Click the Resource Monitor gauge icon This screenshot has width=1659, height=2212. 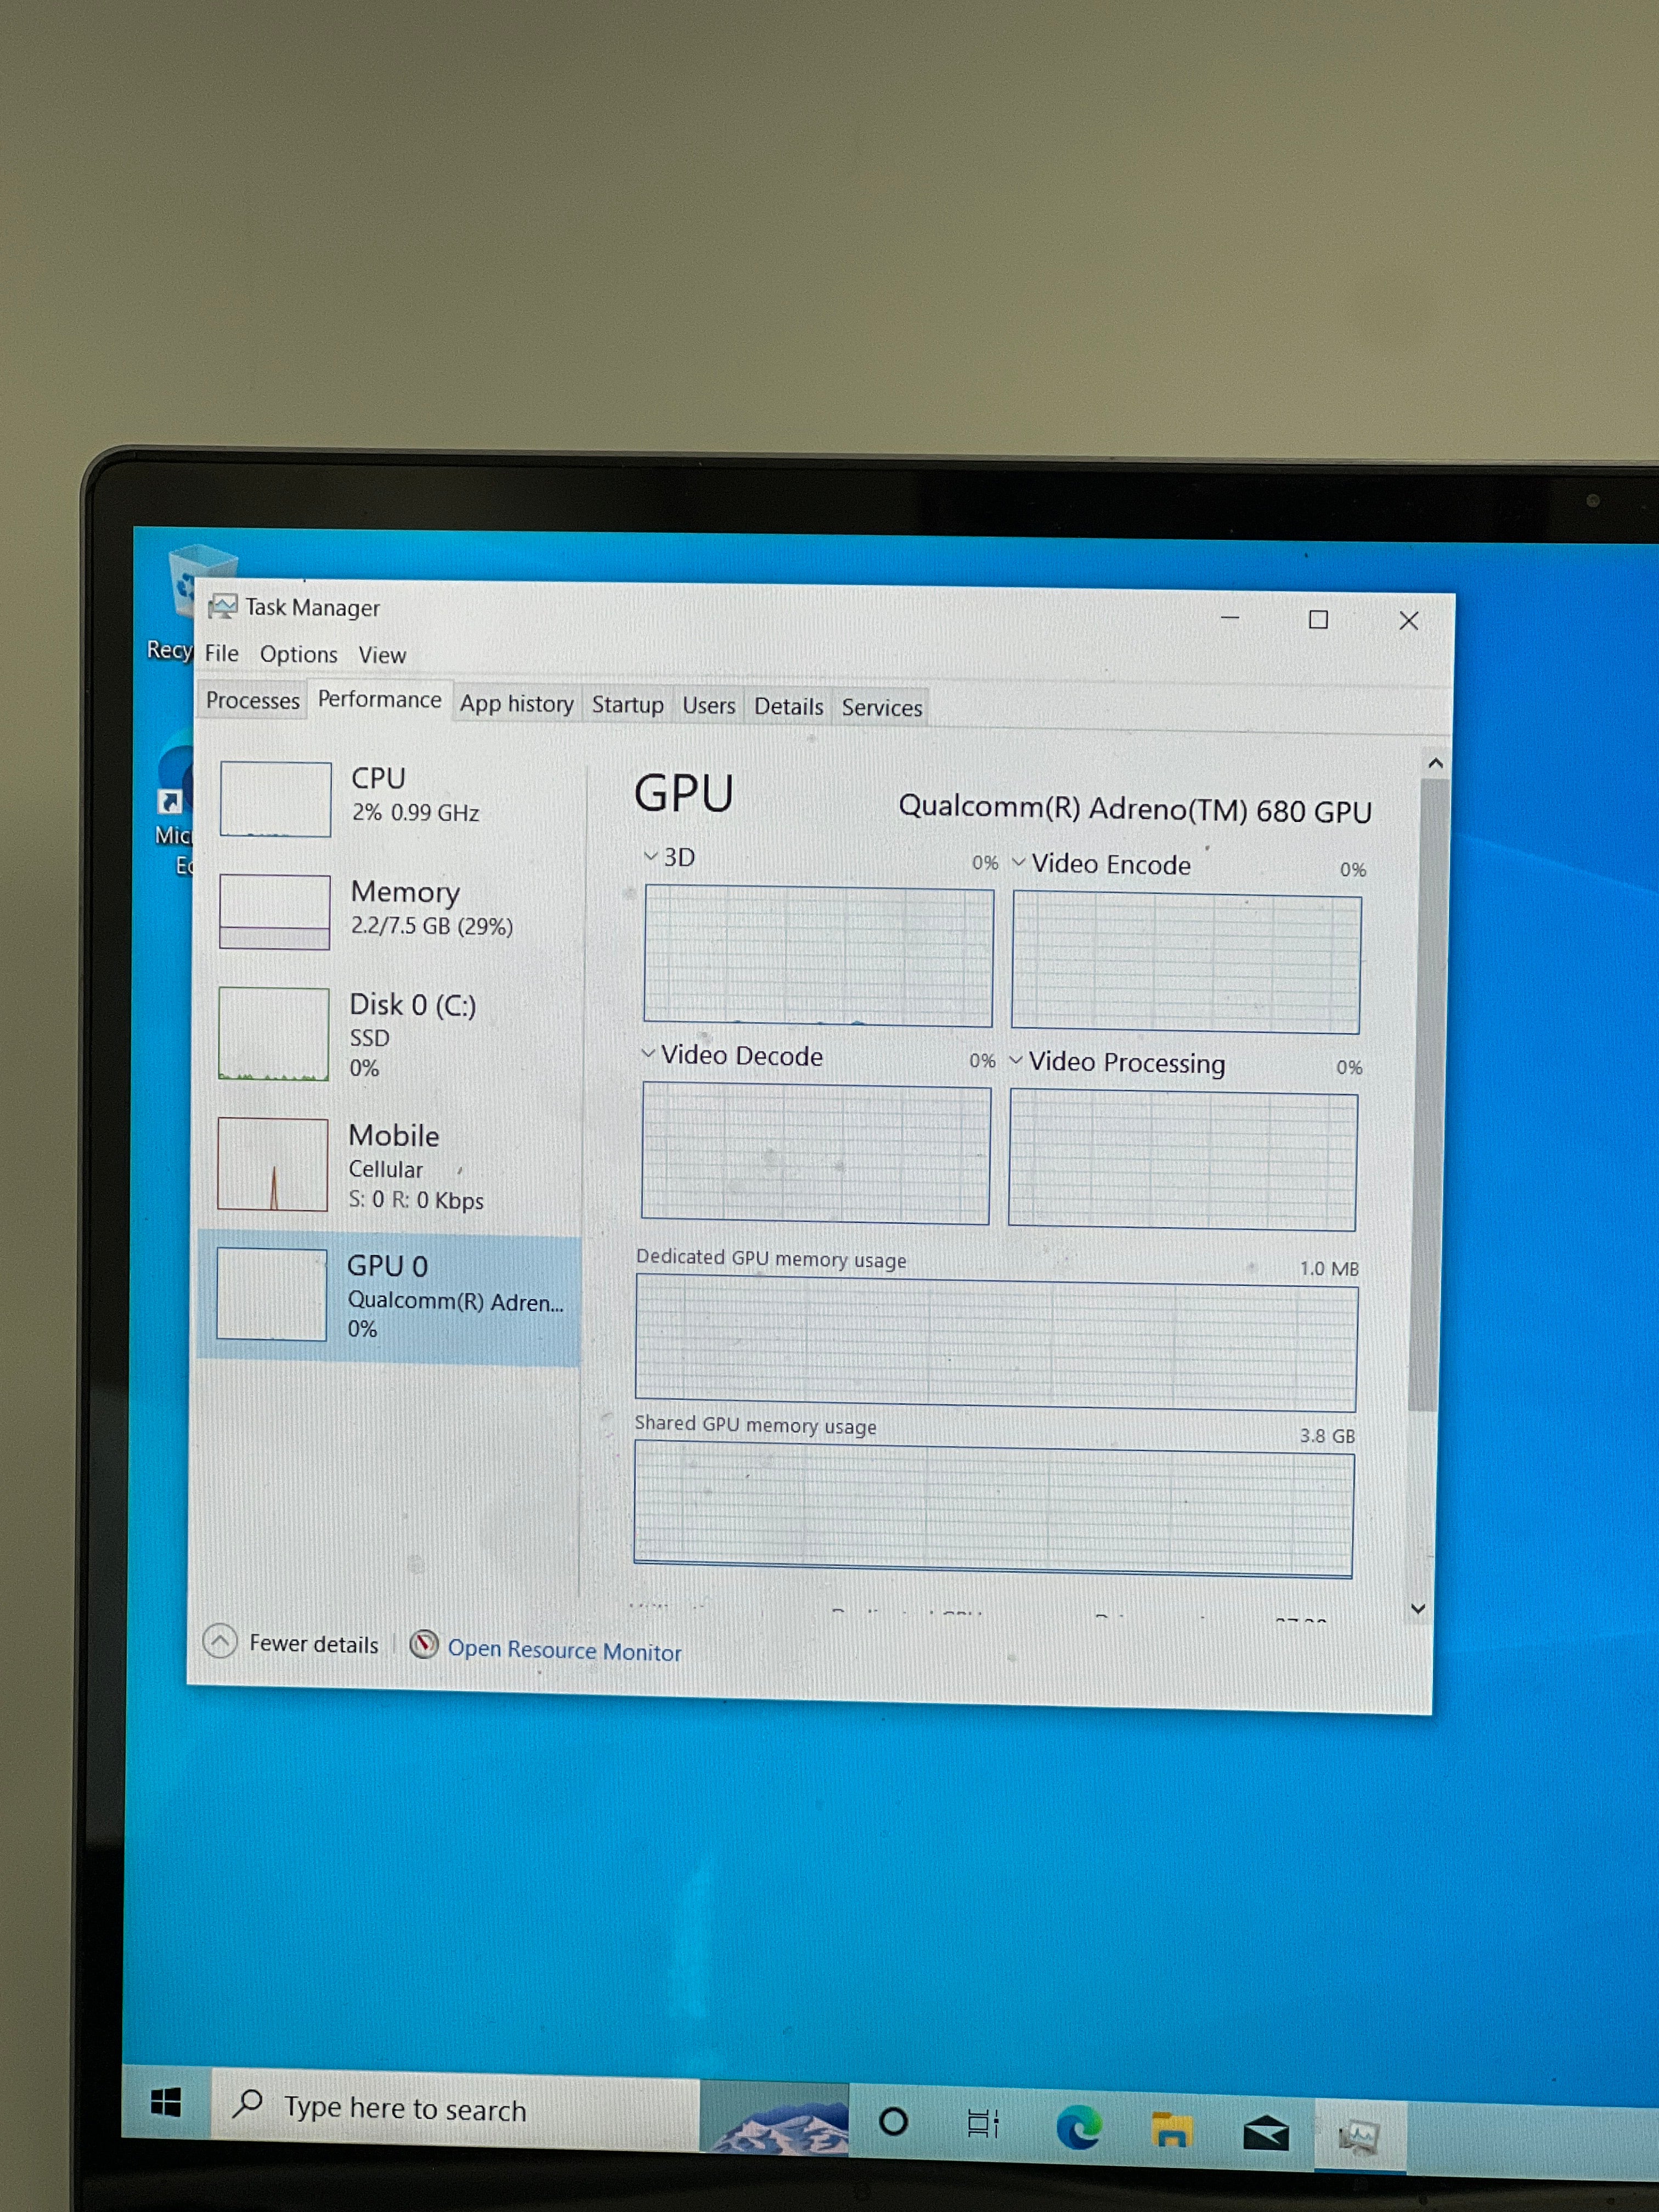point(424,1644)
